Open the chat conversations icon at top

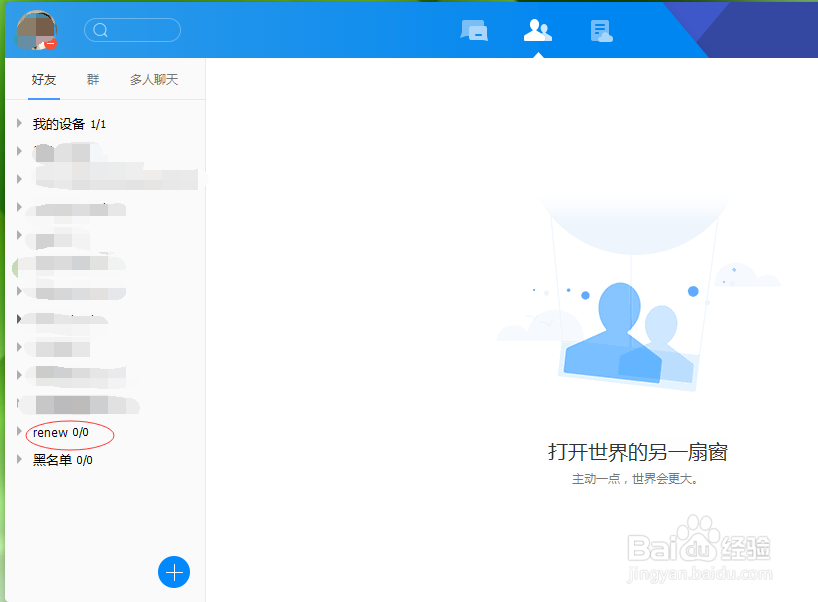(474, 30)
